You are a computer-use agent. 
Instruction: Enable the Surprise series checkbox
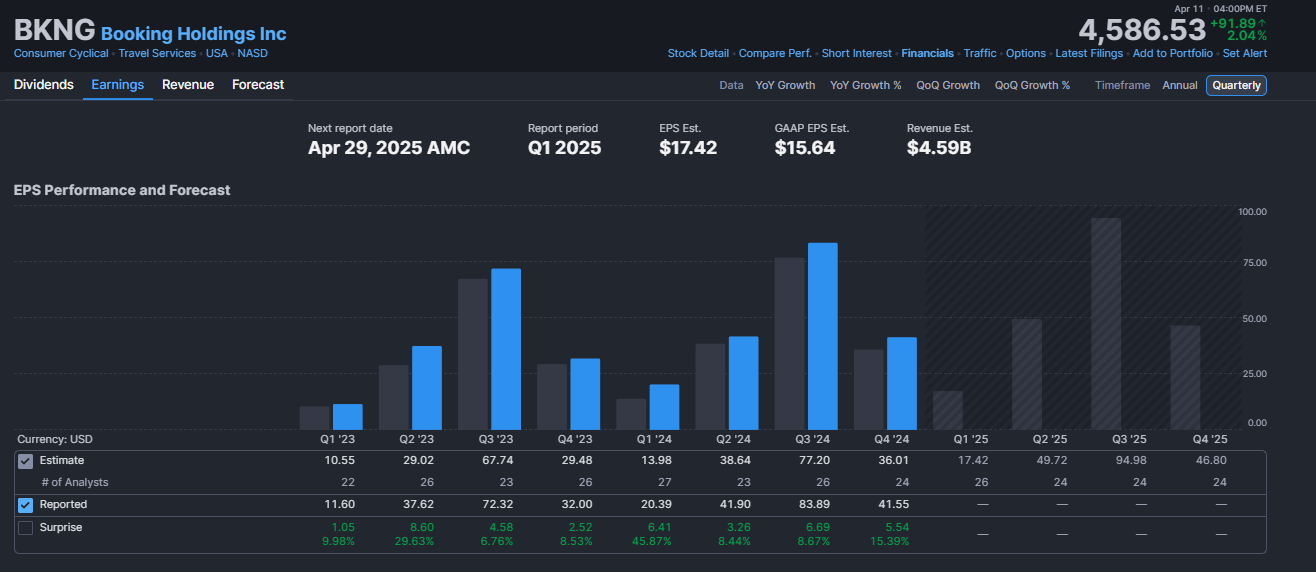pos(26,527)
